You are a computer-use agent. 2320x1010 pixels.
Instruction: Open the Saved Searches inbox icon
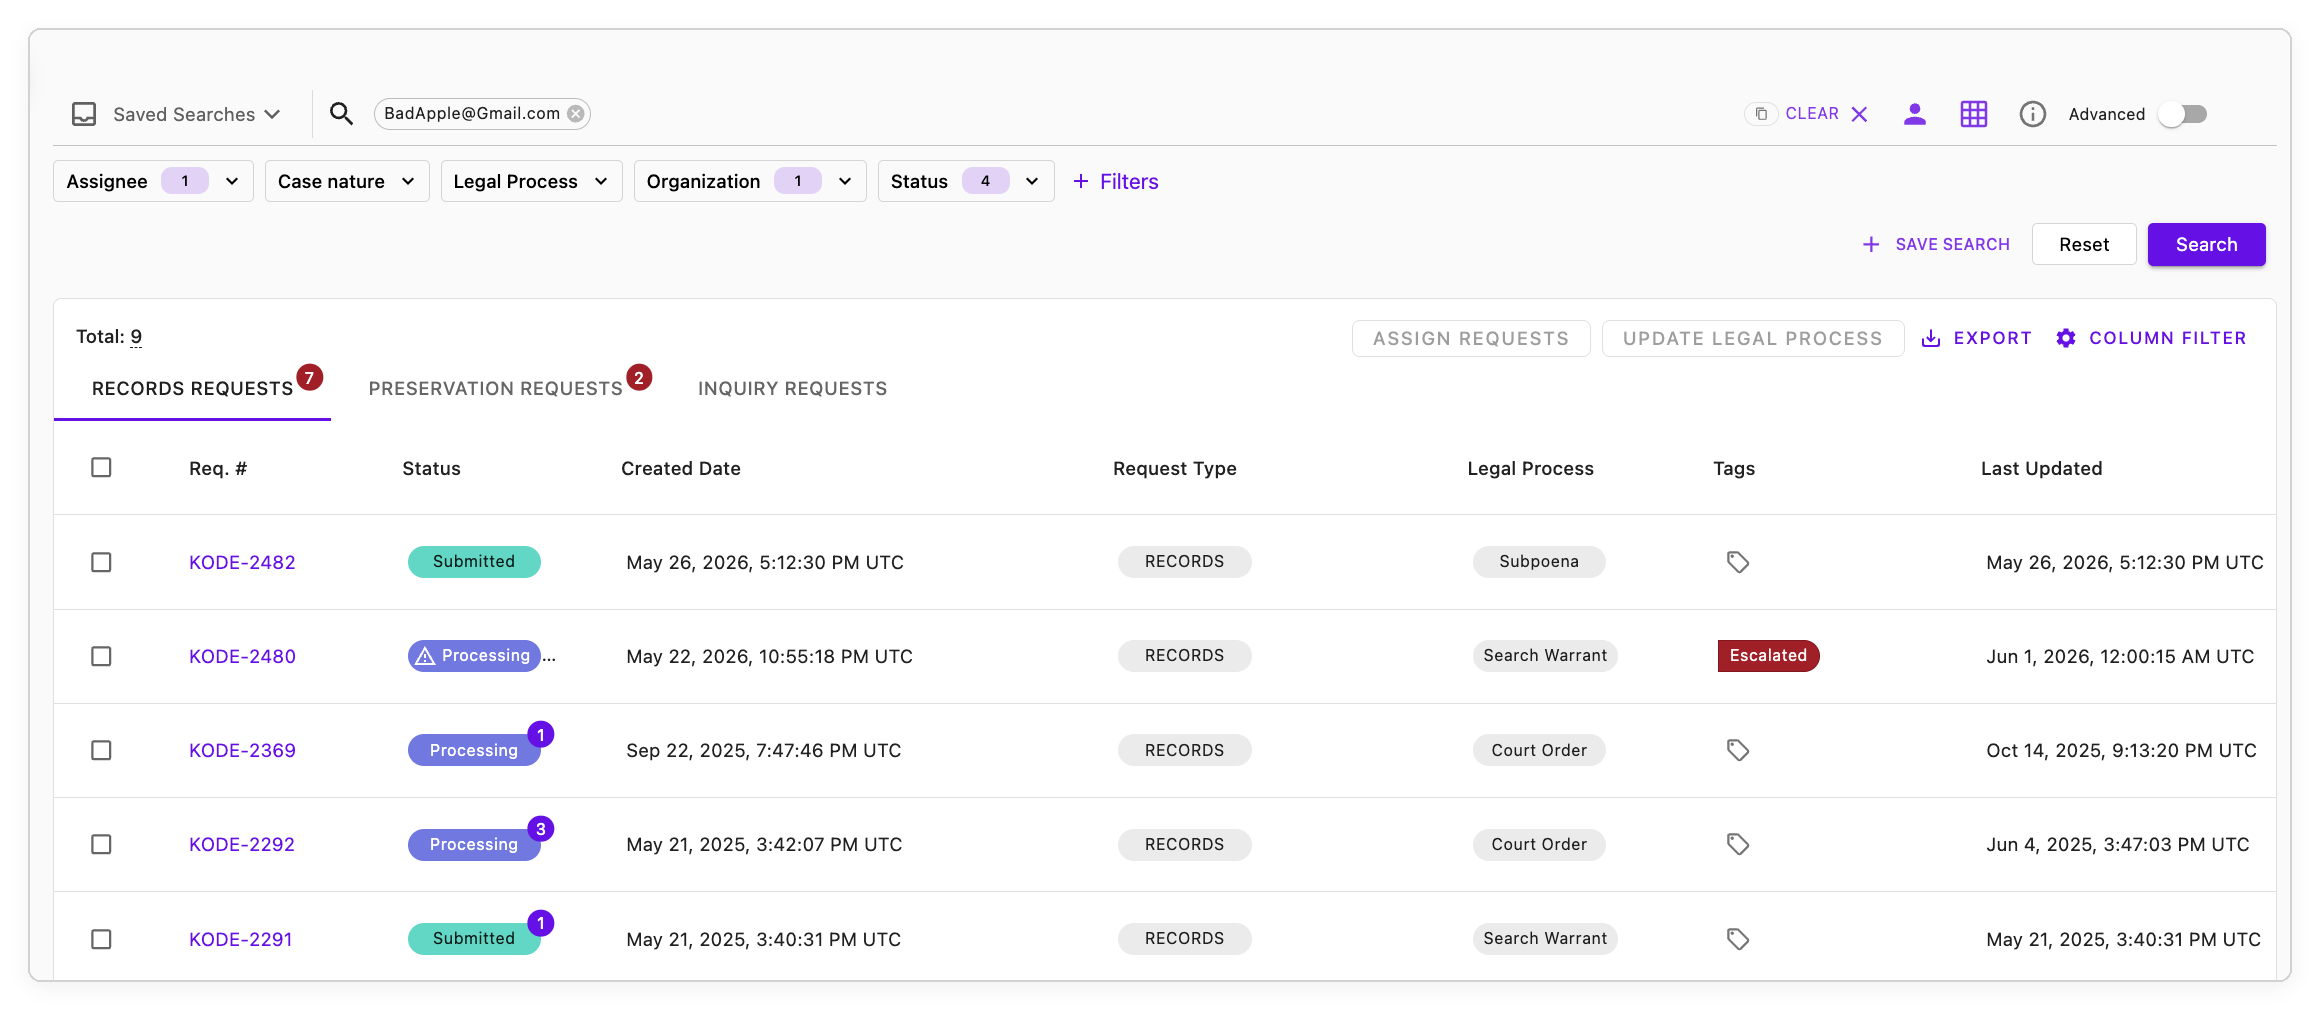[x=84, y=114]
